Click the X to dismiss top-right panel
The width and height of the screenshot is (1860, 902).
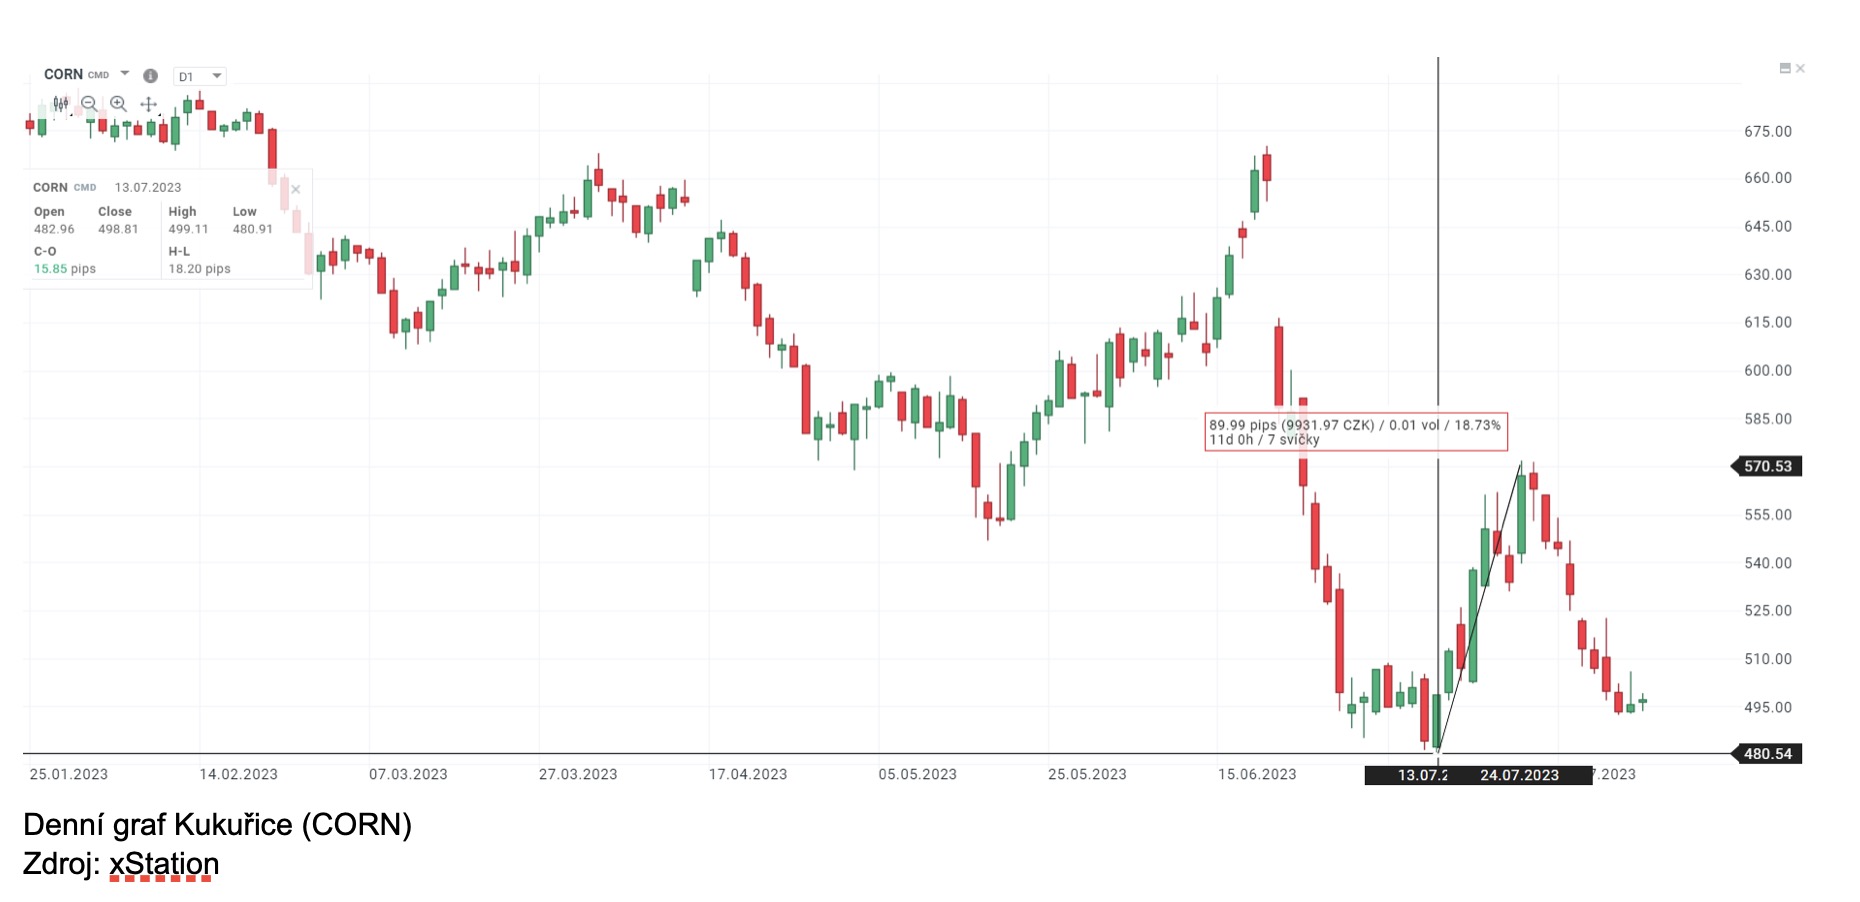coord(1801,68)
